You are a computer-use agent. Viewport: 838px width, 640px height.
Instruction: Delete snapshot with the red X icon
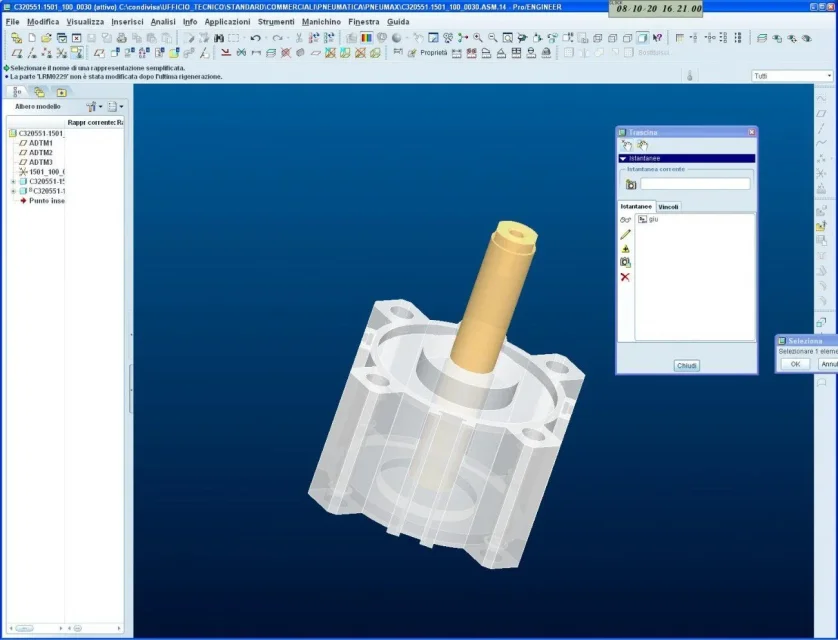coord(625,277)
